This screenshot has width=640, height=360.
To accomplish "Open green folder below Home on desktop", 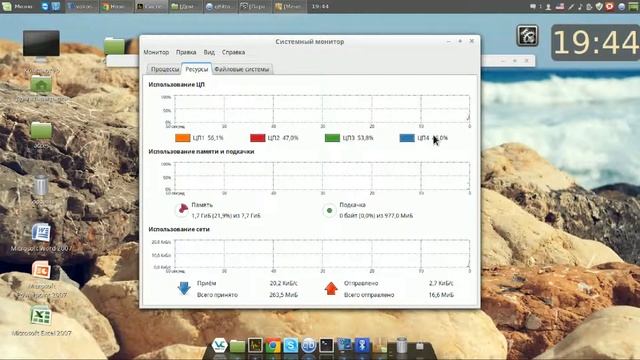I will (41, 131).
